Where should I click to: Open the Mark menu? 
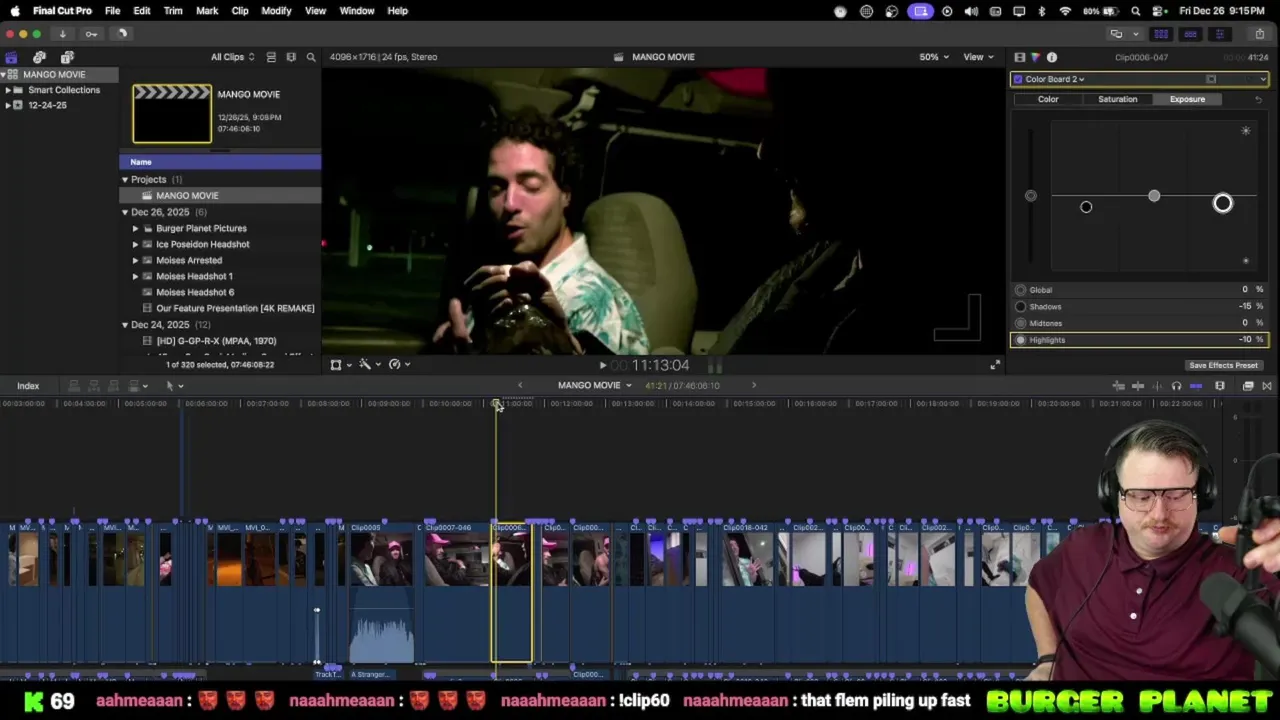tap(207, 11)
